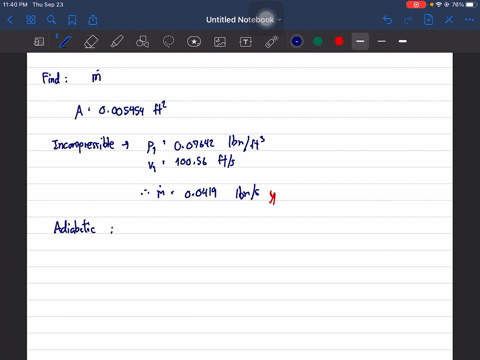Tap the handwritten area value 0.005454
The height and width of the screenshot is (360, 480).
coord(121,110)
